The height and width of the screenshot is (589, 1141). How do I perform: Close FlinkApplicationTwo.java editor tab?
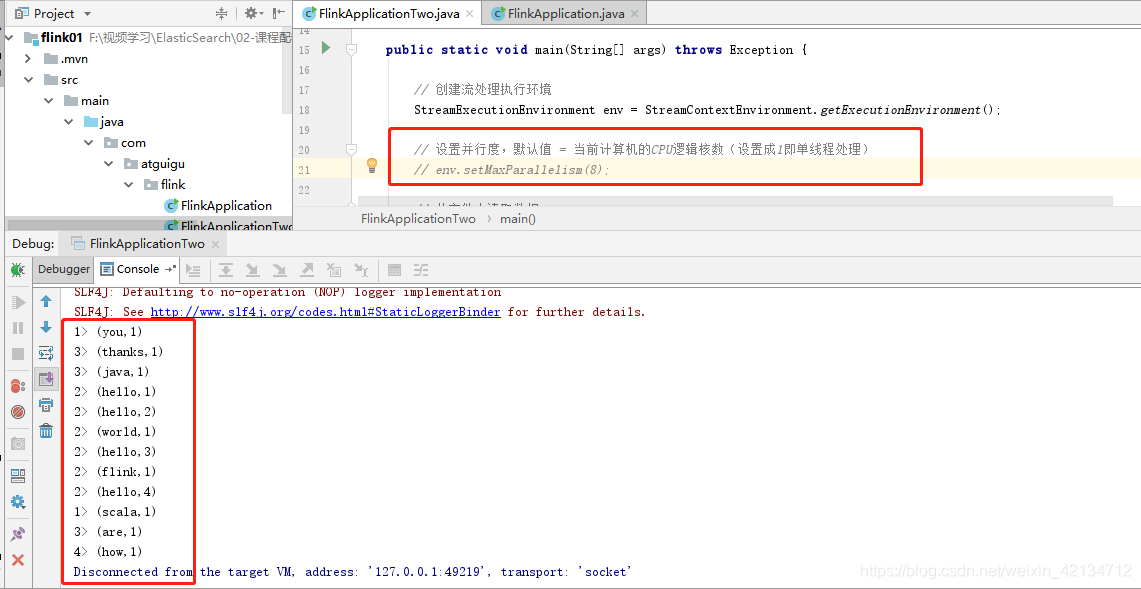point(469,14)
